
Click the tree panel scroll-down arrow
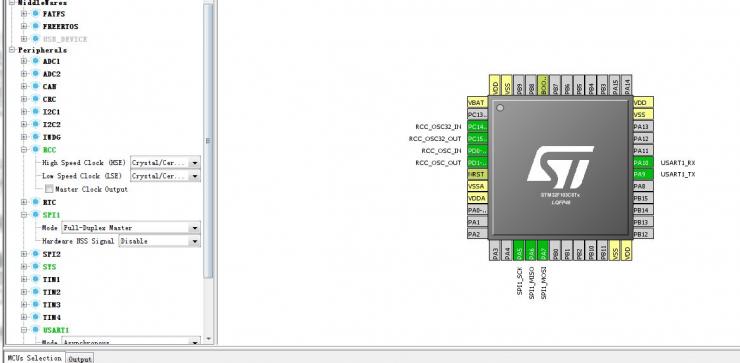209,339
